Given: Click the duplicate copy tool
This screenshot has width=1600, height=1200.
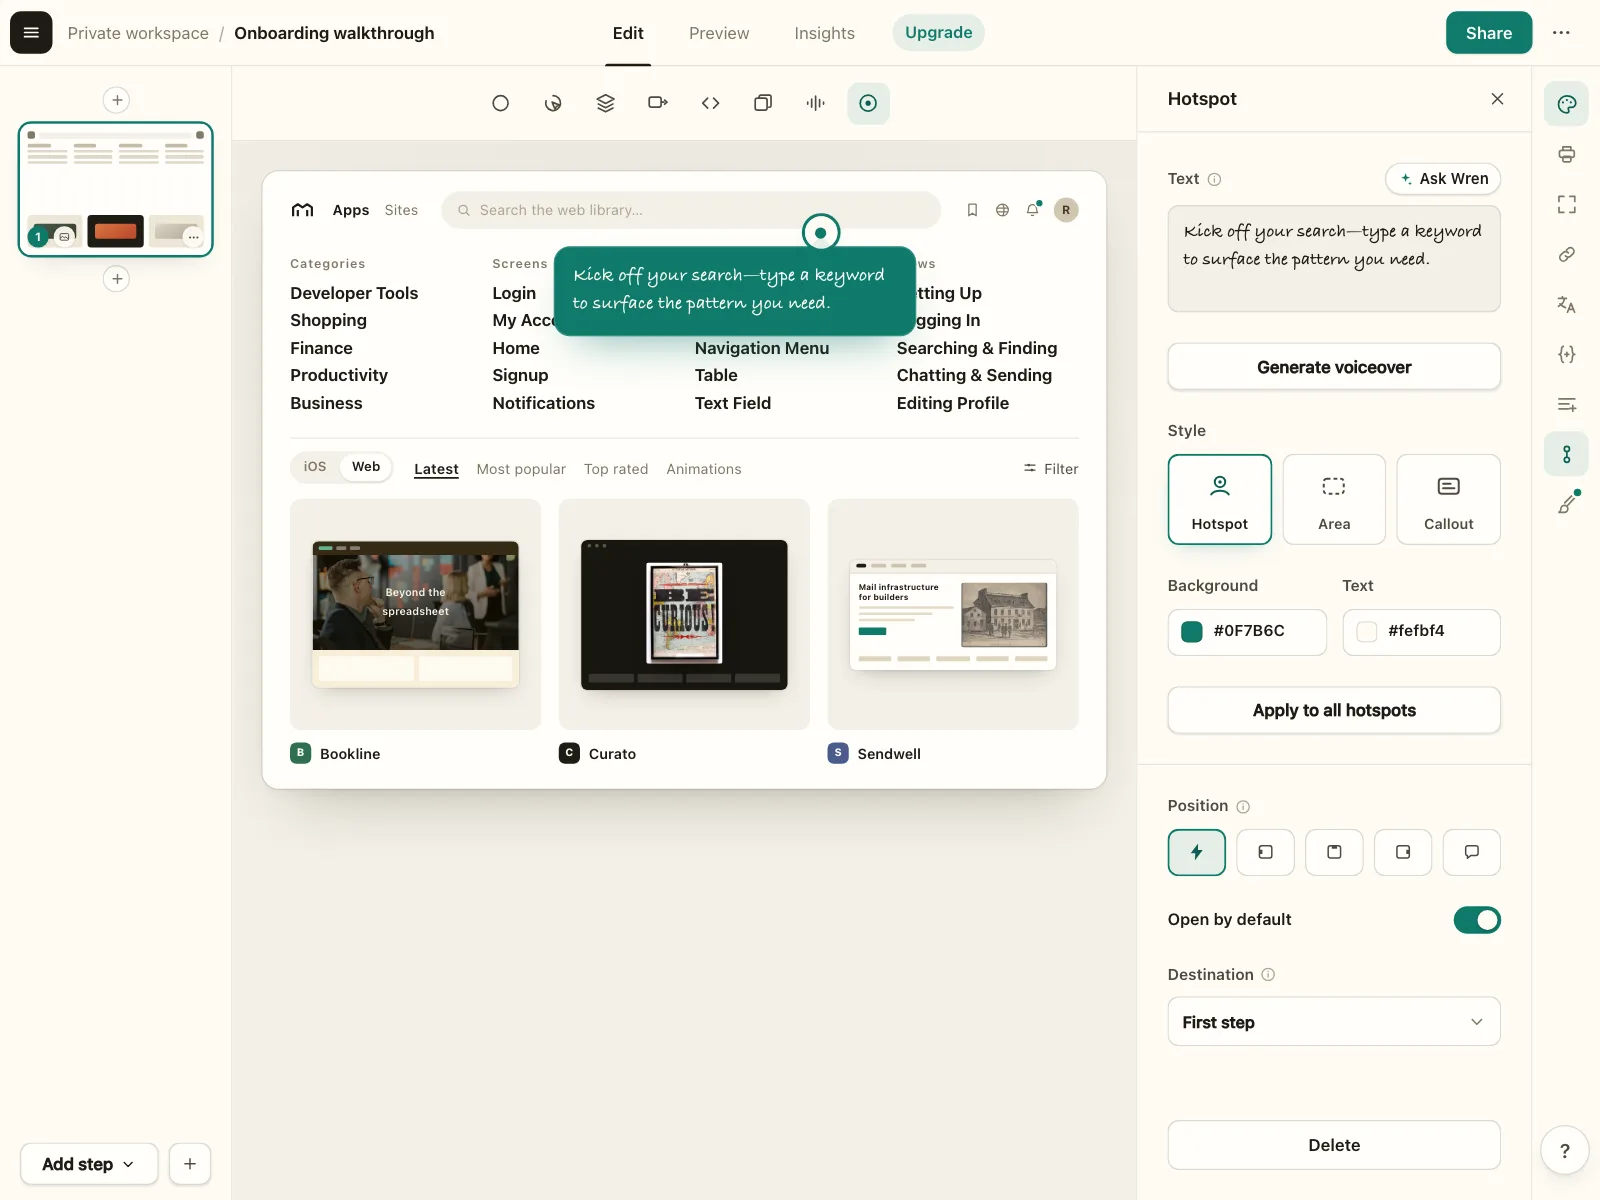Looking at the screenshot, I should [763, 103].
